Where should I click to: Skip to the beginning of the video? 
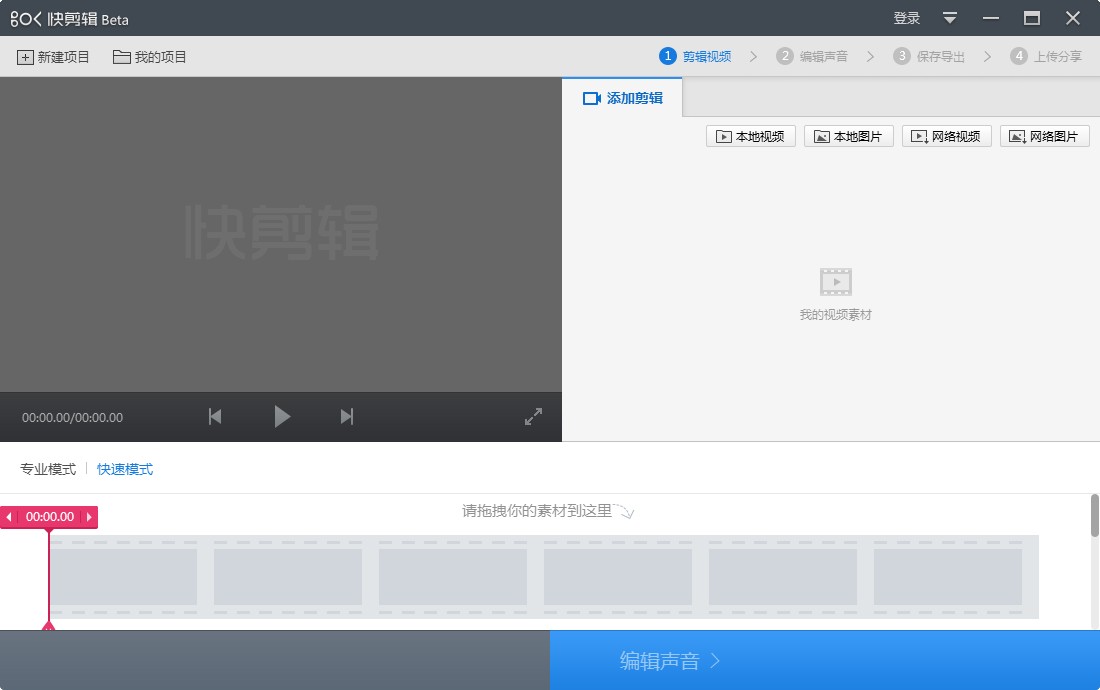214,416
